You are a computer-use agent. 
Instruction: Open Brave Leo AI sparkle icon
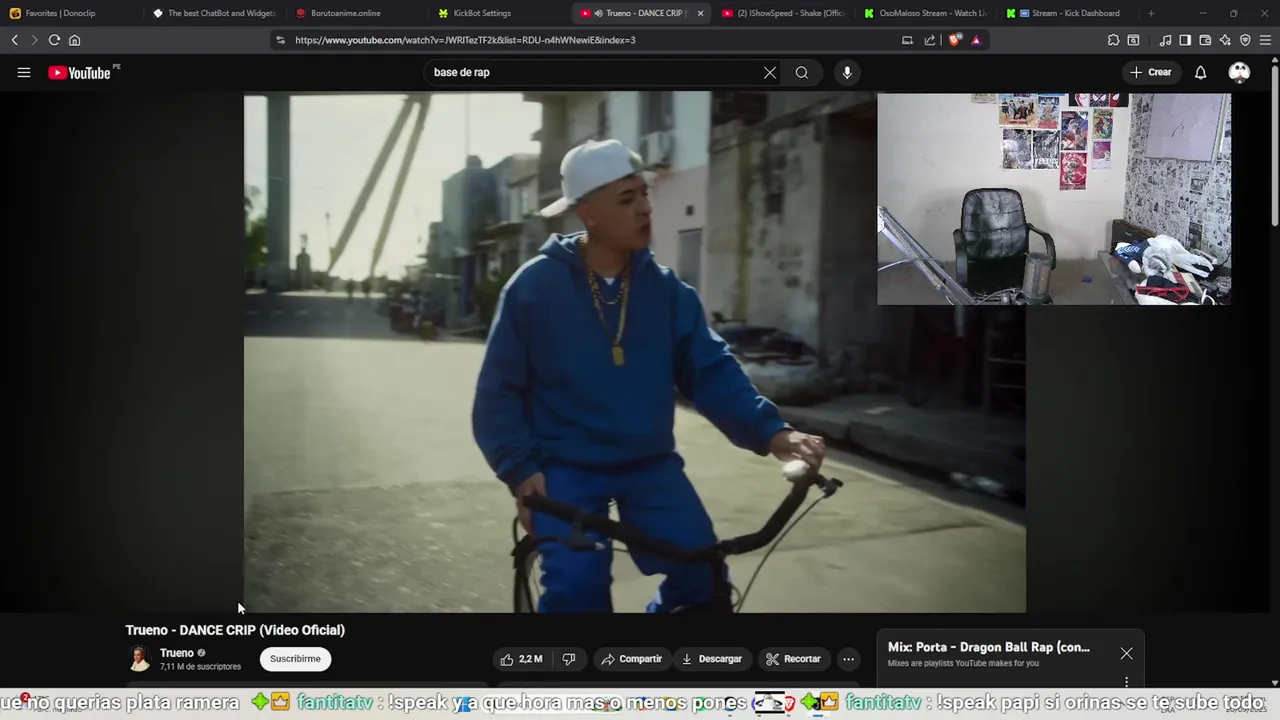[1225, 40]
